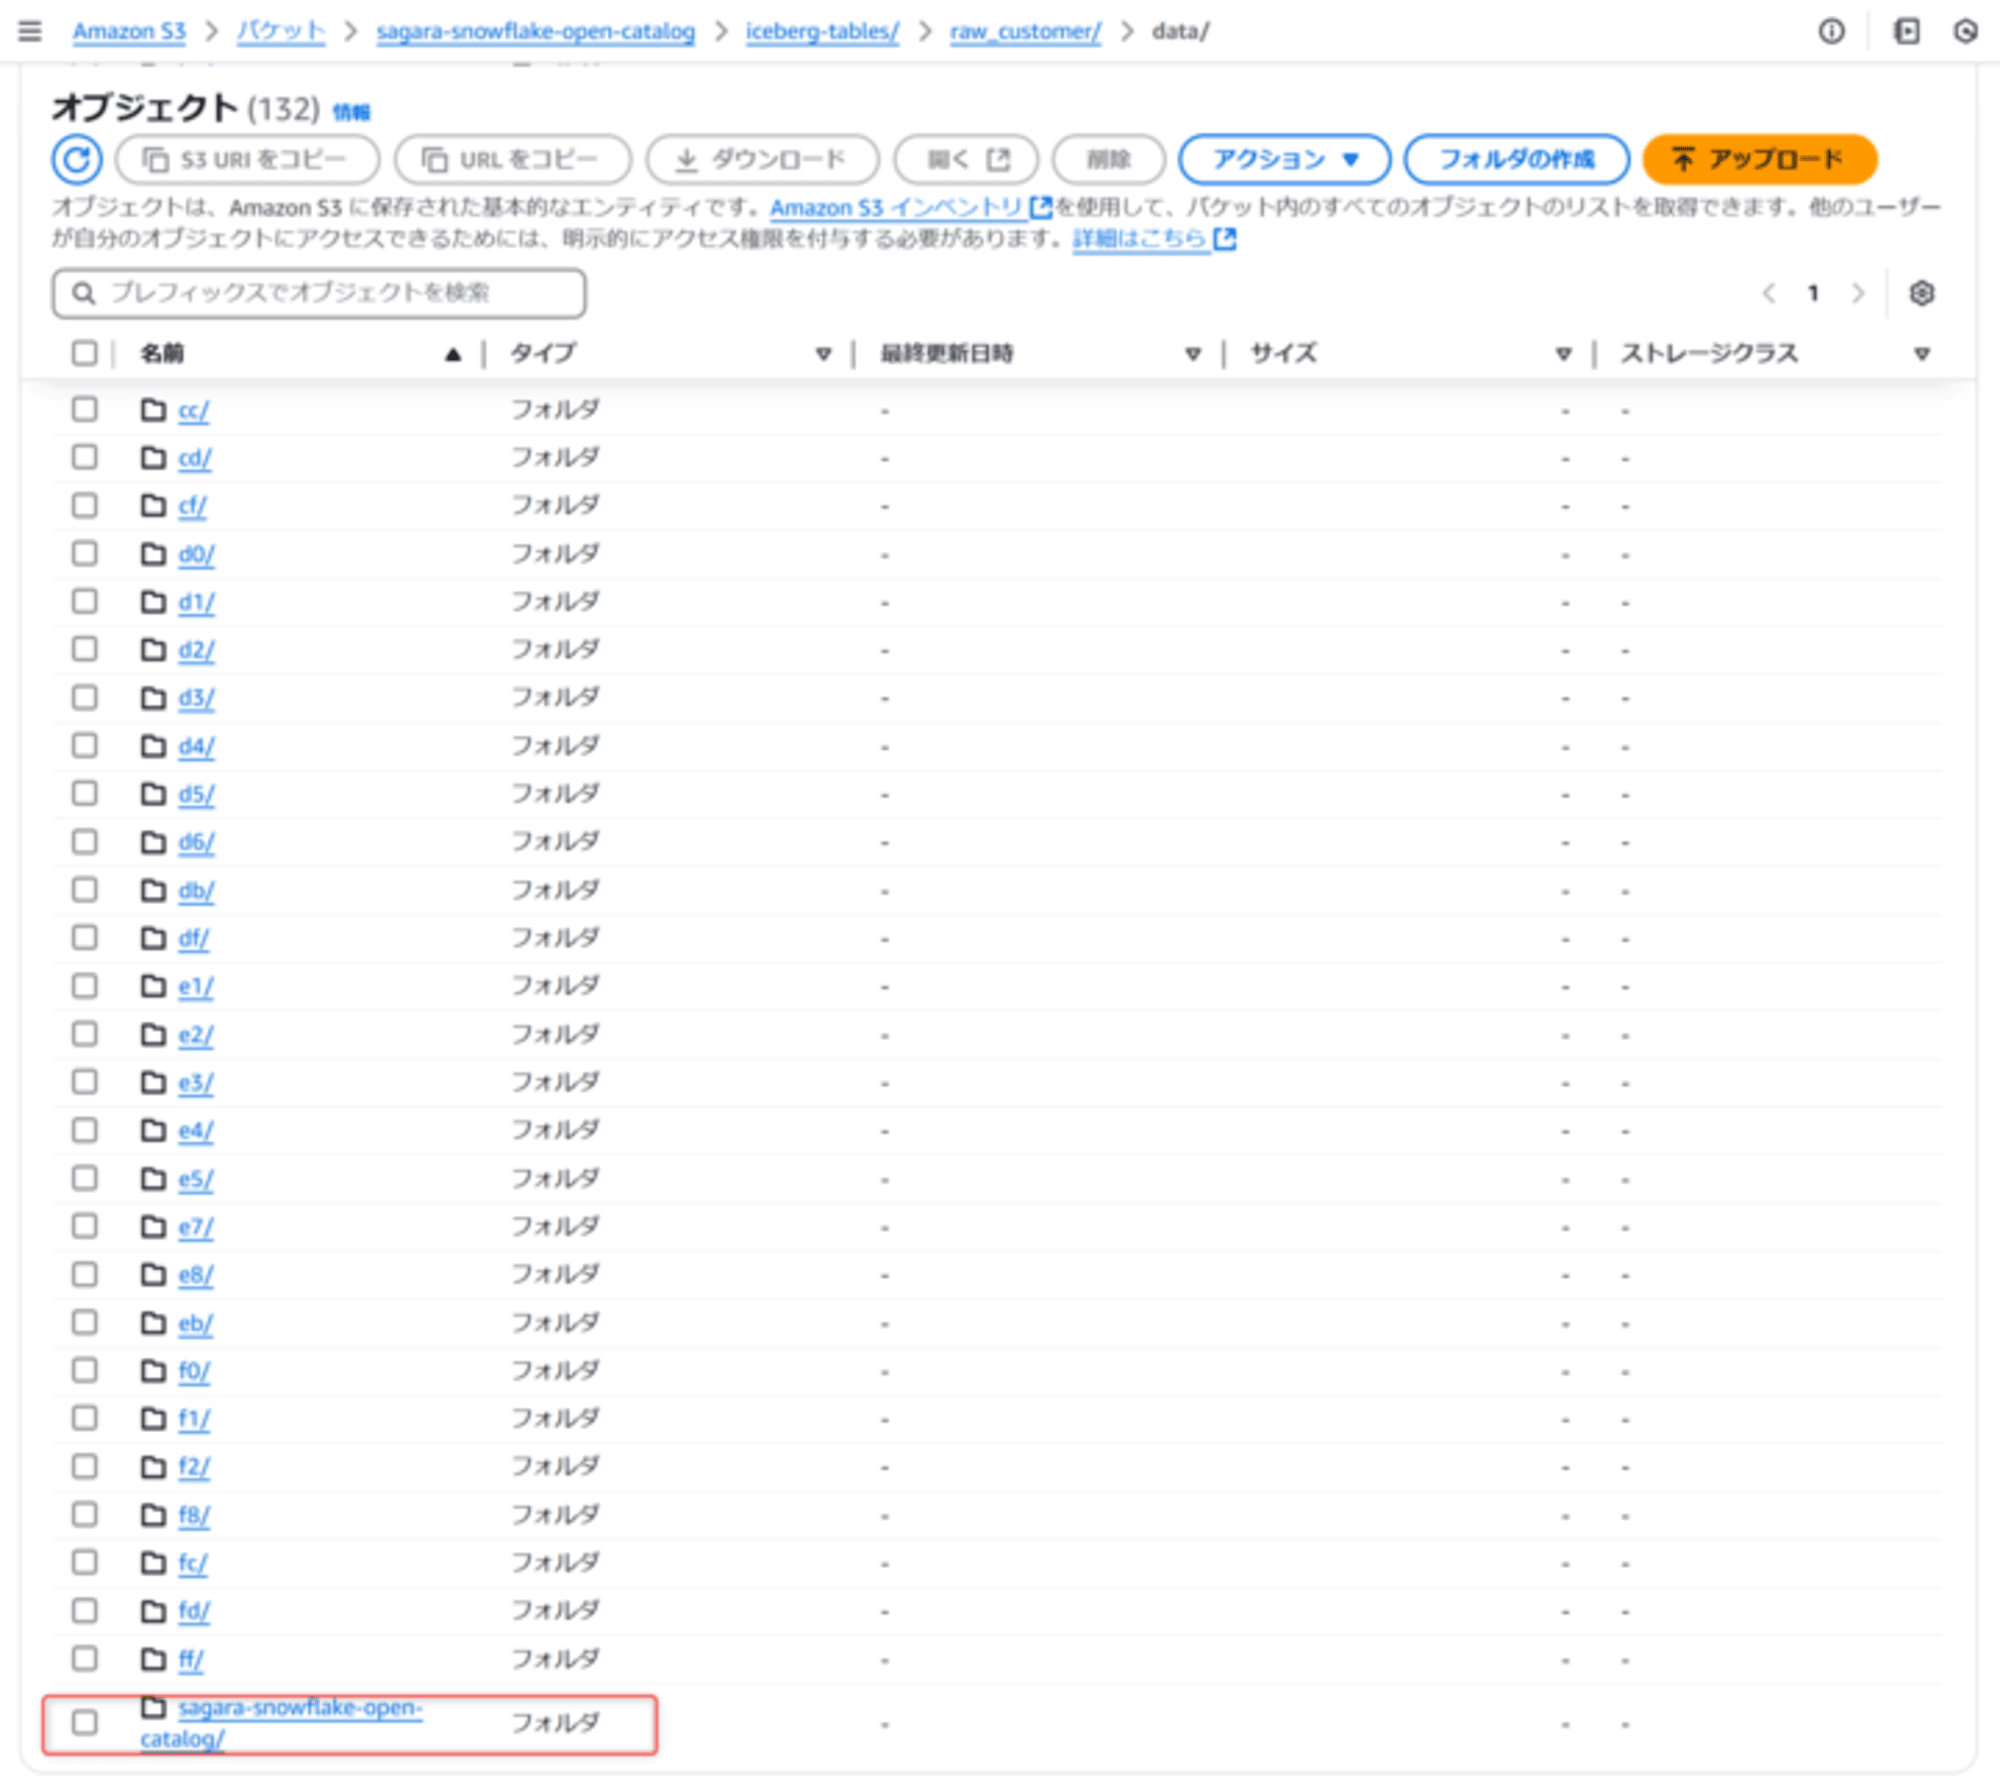Sort by タイプ column arrow

coord(823,353)
